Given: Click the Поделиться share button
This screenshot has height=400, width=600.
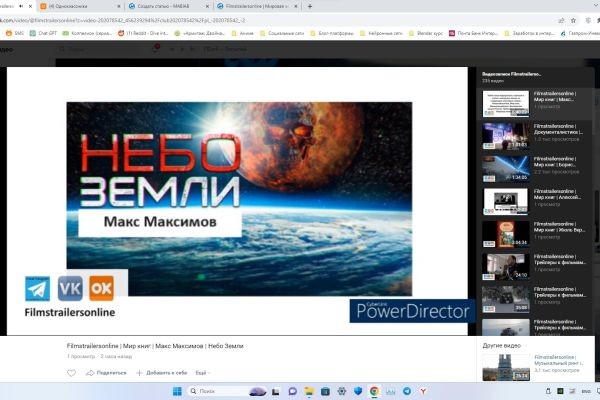Looking at the screenshot, I should click(x=106, y=373).
